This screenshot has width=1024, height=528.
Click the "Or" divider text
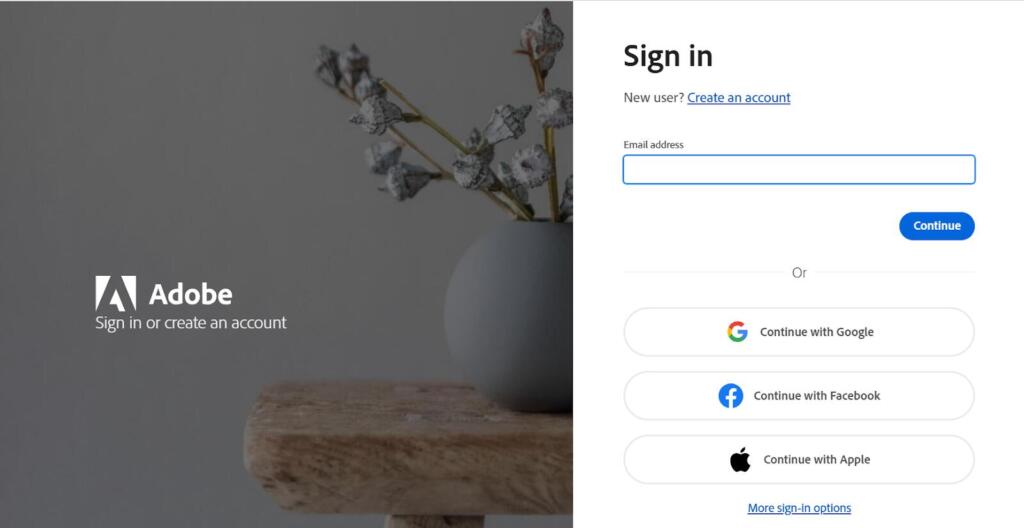tap(799, 272)
